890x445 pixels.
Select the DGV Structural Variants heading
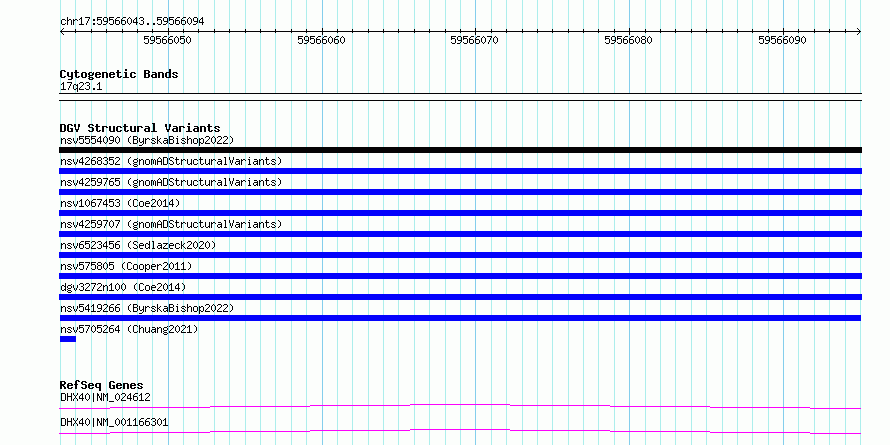(x=140, y=128)
